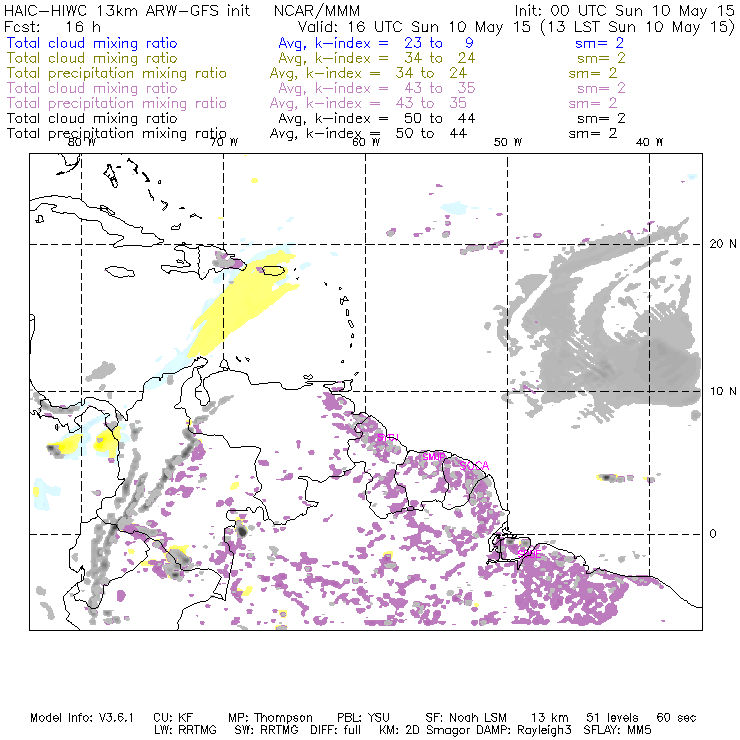Click purple 'Total precipitation mixing ratio' legend label

click(117, 103)
